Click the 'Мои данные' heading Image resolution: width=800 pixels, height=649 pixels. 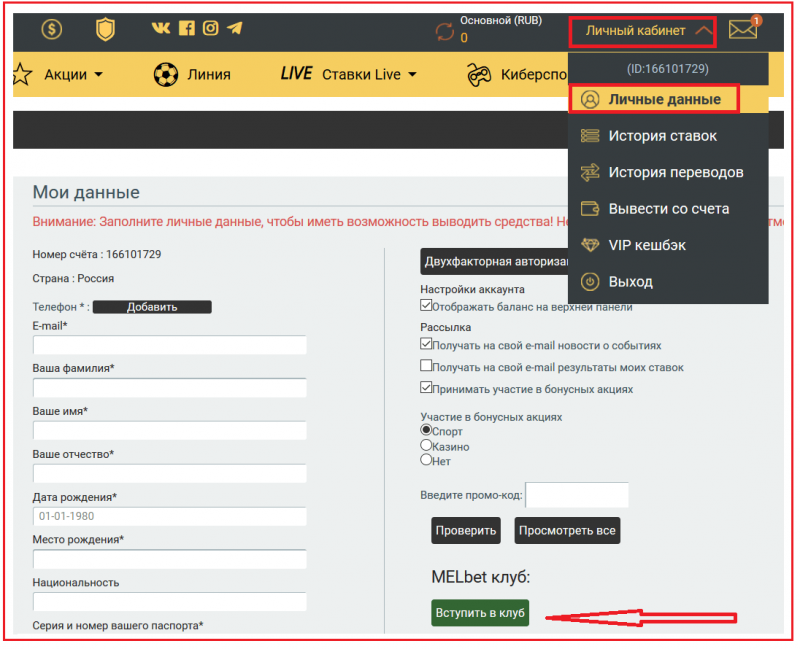tap(86, 192)
